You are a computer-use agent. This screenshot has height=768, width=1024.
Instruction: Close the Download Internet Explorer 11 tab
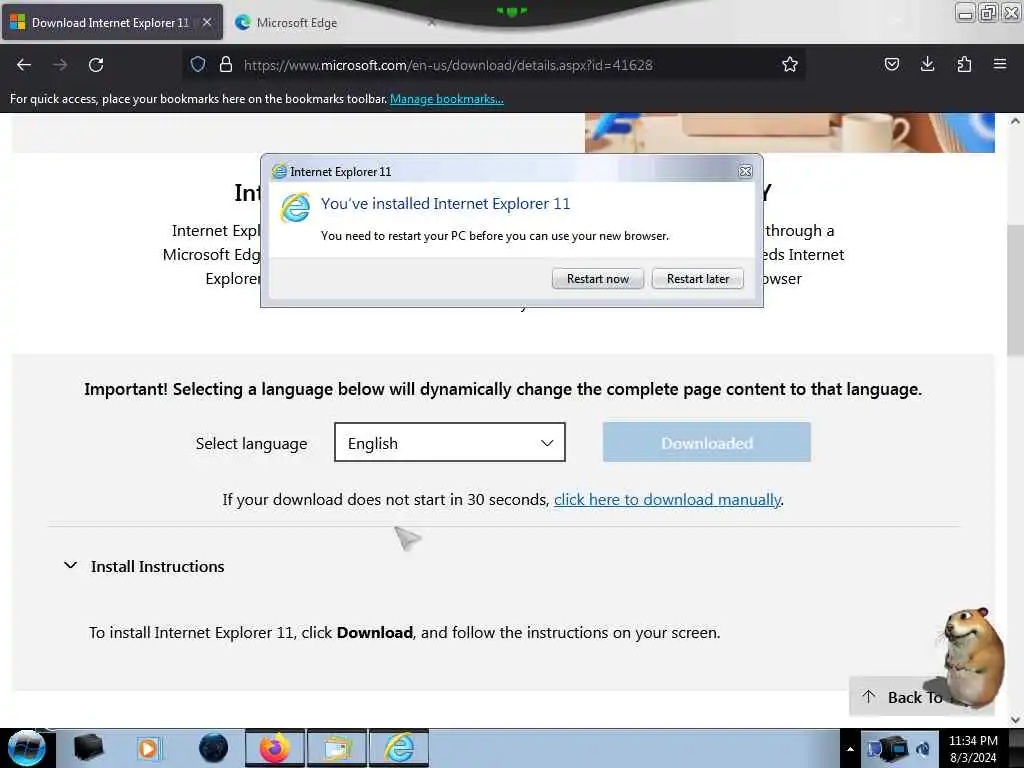[207, 22]
